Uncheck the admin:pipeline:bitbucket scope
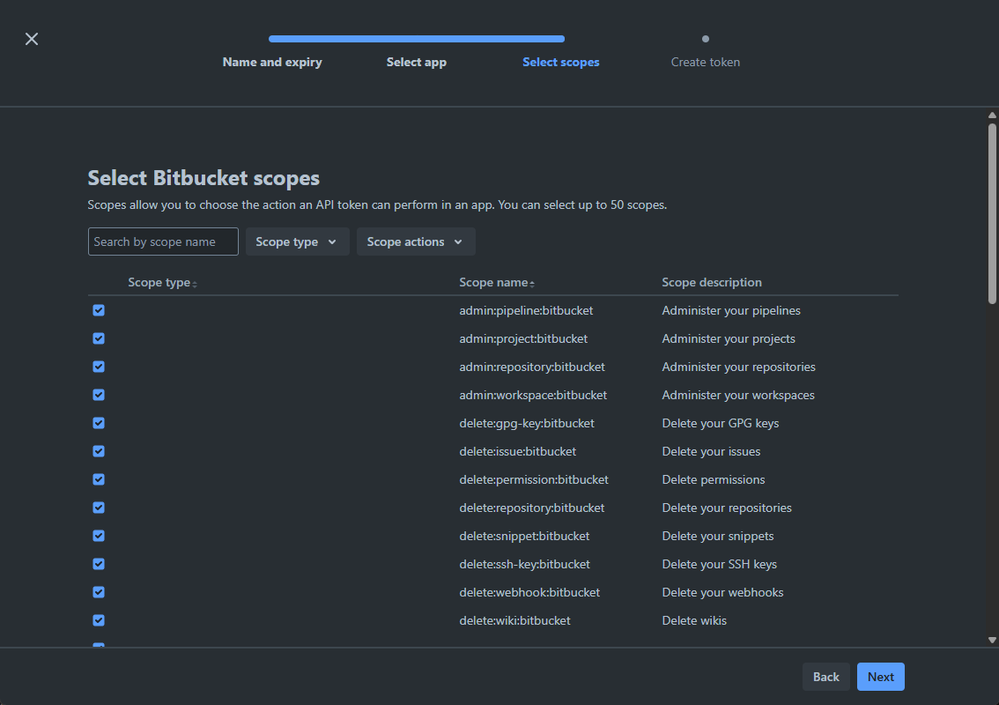 coord(99,310)
